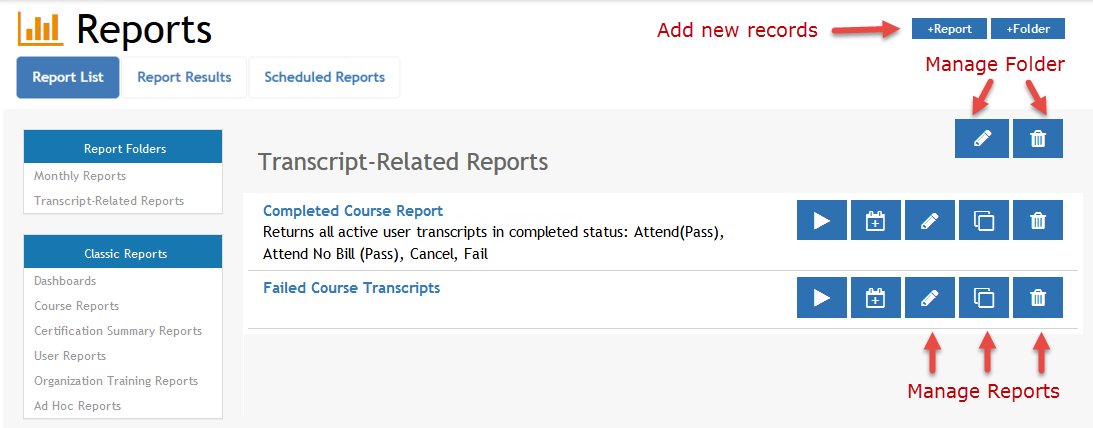Image resolution: width=1093 pixels, height=428 pixels.
Task: Select Certification Summary Reports in Classic Reports
Action: click(x=118, y=331)
